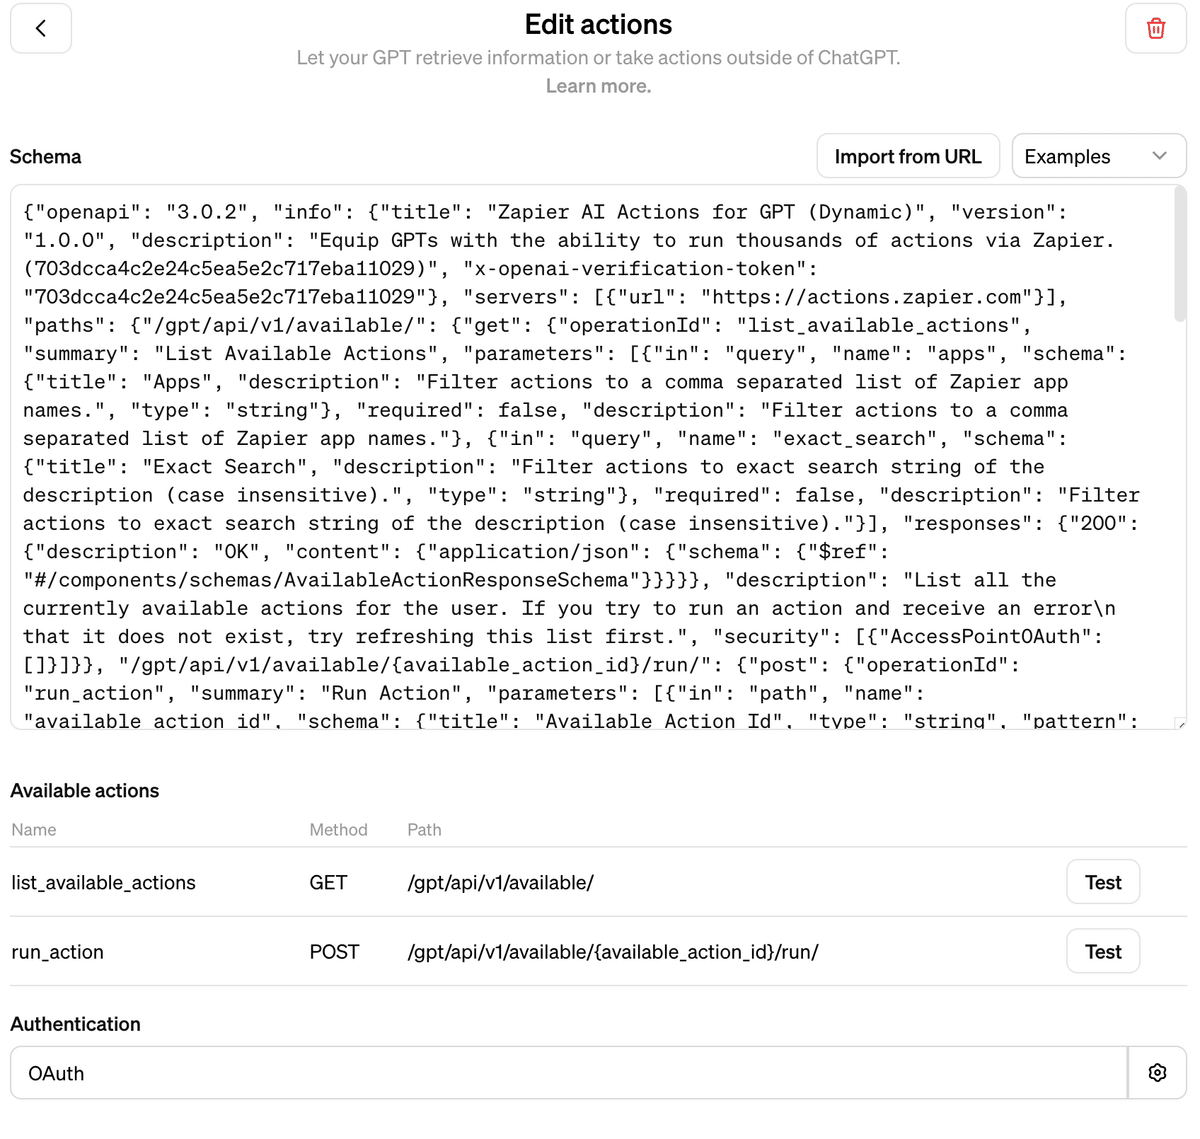Viewport: 1200px width, 1139px height.
Task: Test the list_available_actions action
Action: [1103, 882]
